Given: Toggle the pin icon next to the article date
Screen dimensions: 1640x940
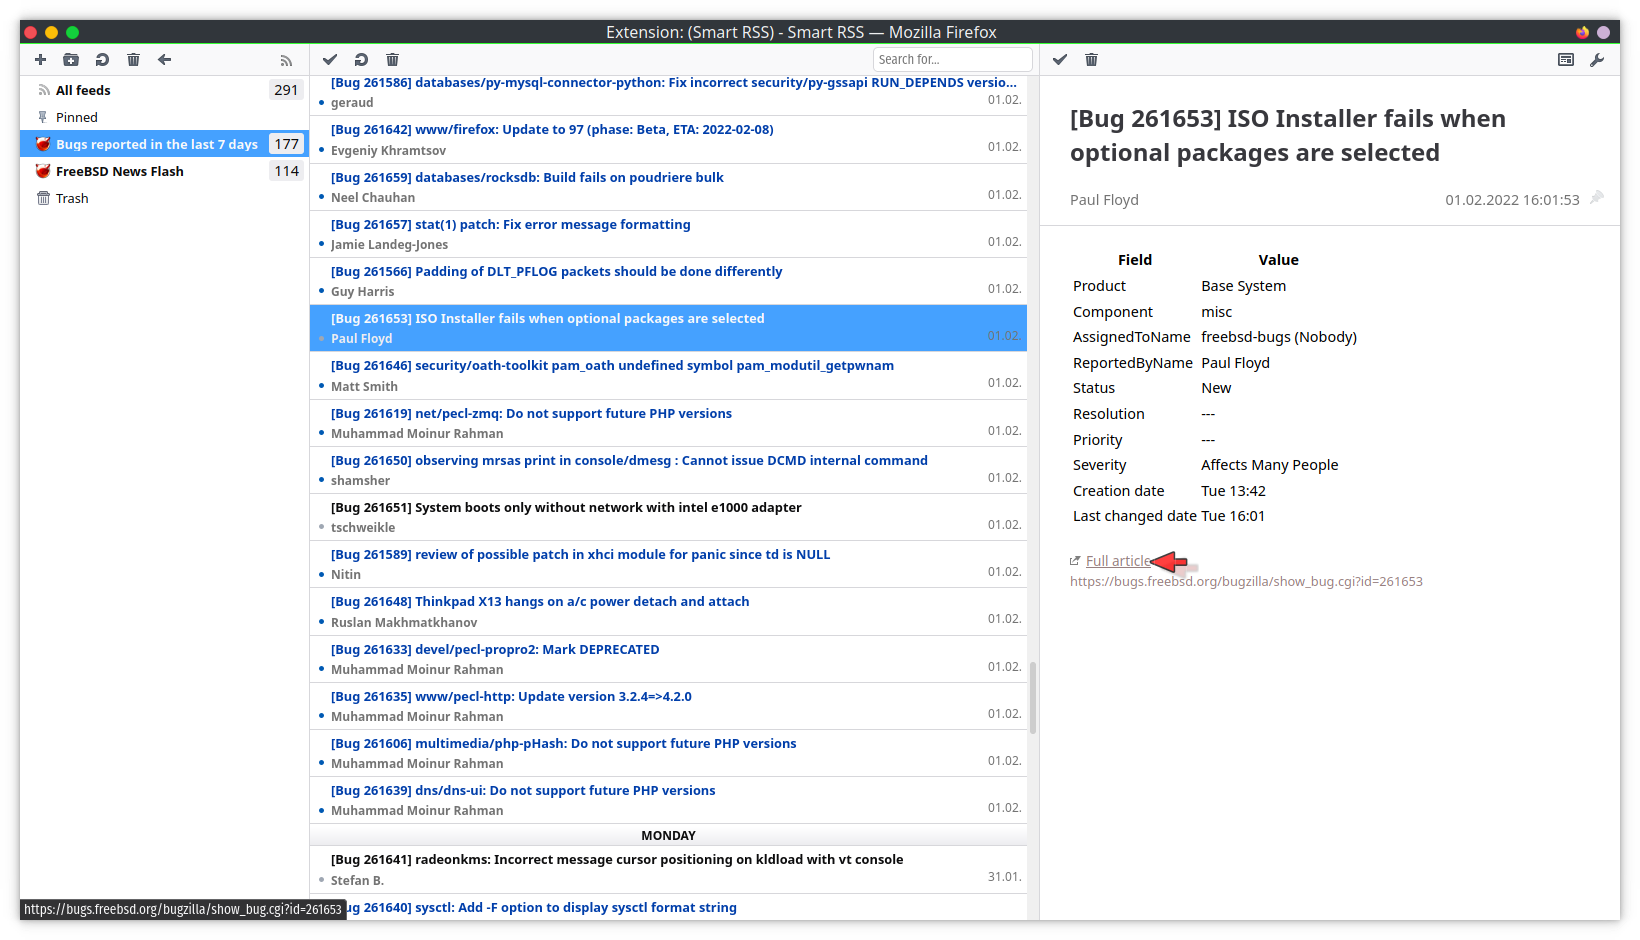Looking at the screenshot, I should (1597, 198).
